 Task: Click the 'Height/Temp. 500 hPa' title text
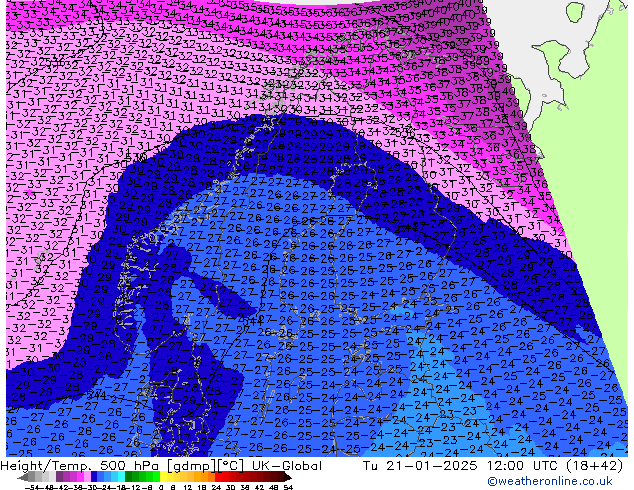[80, 466]
